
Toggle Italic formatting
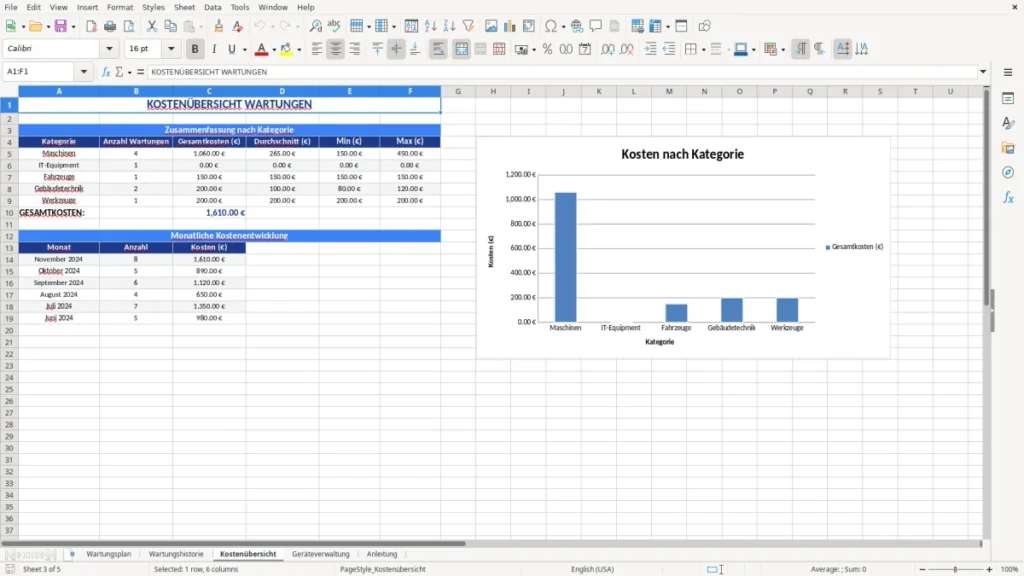[x=214, y=49]
